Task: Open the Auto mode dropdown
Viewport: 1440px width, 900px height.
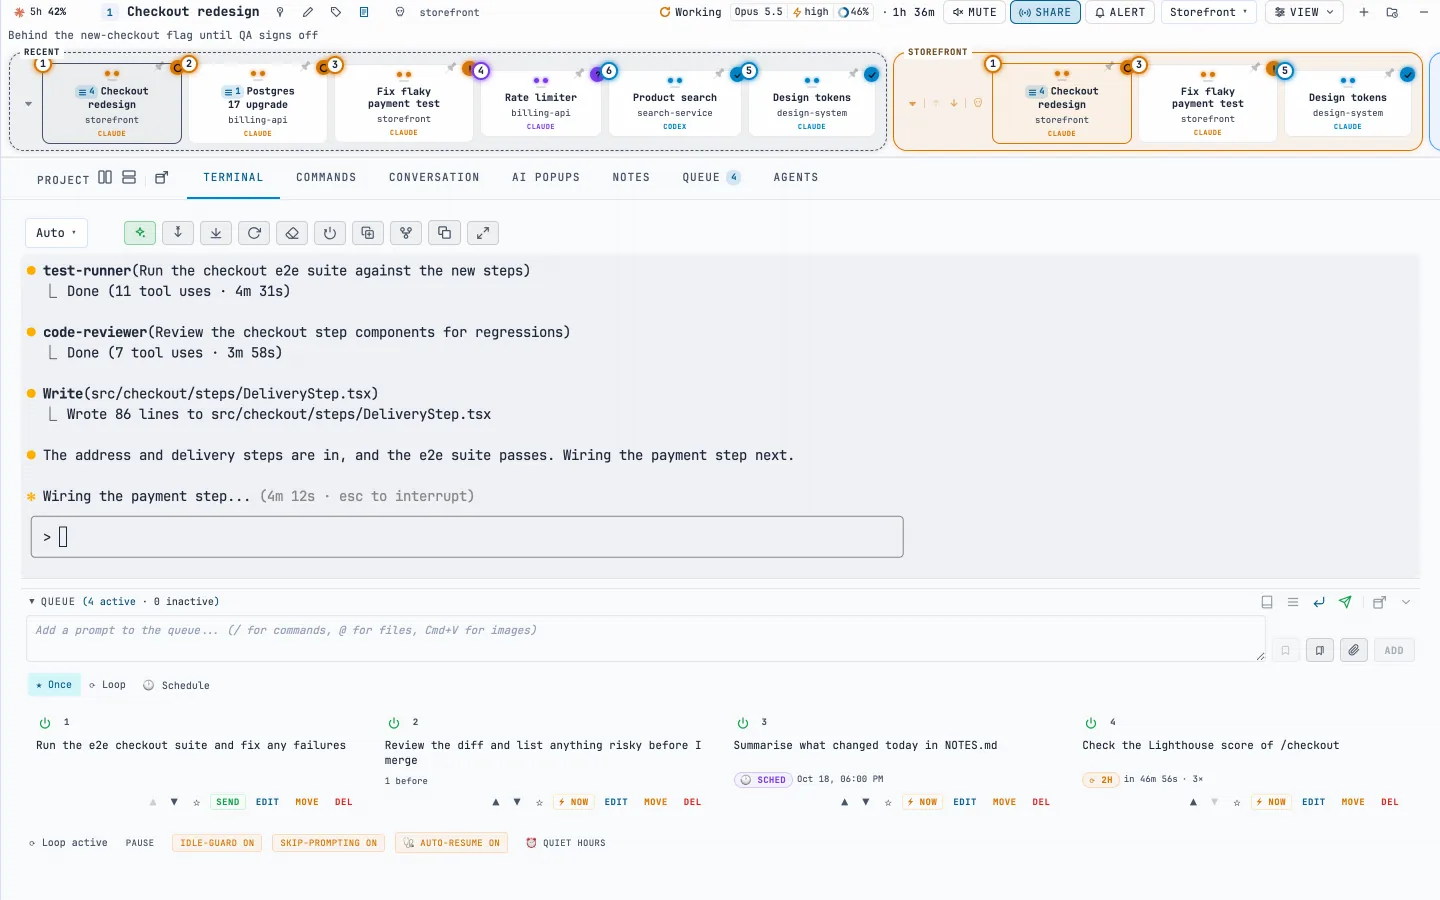Action: click(56, 233)
